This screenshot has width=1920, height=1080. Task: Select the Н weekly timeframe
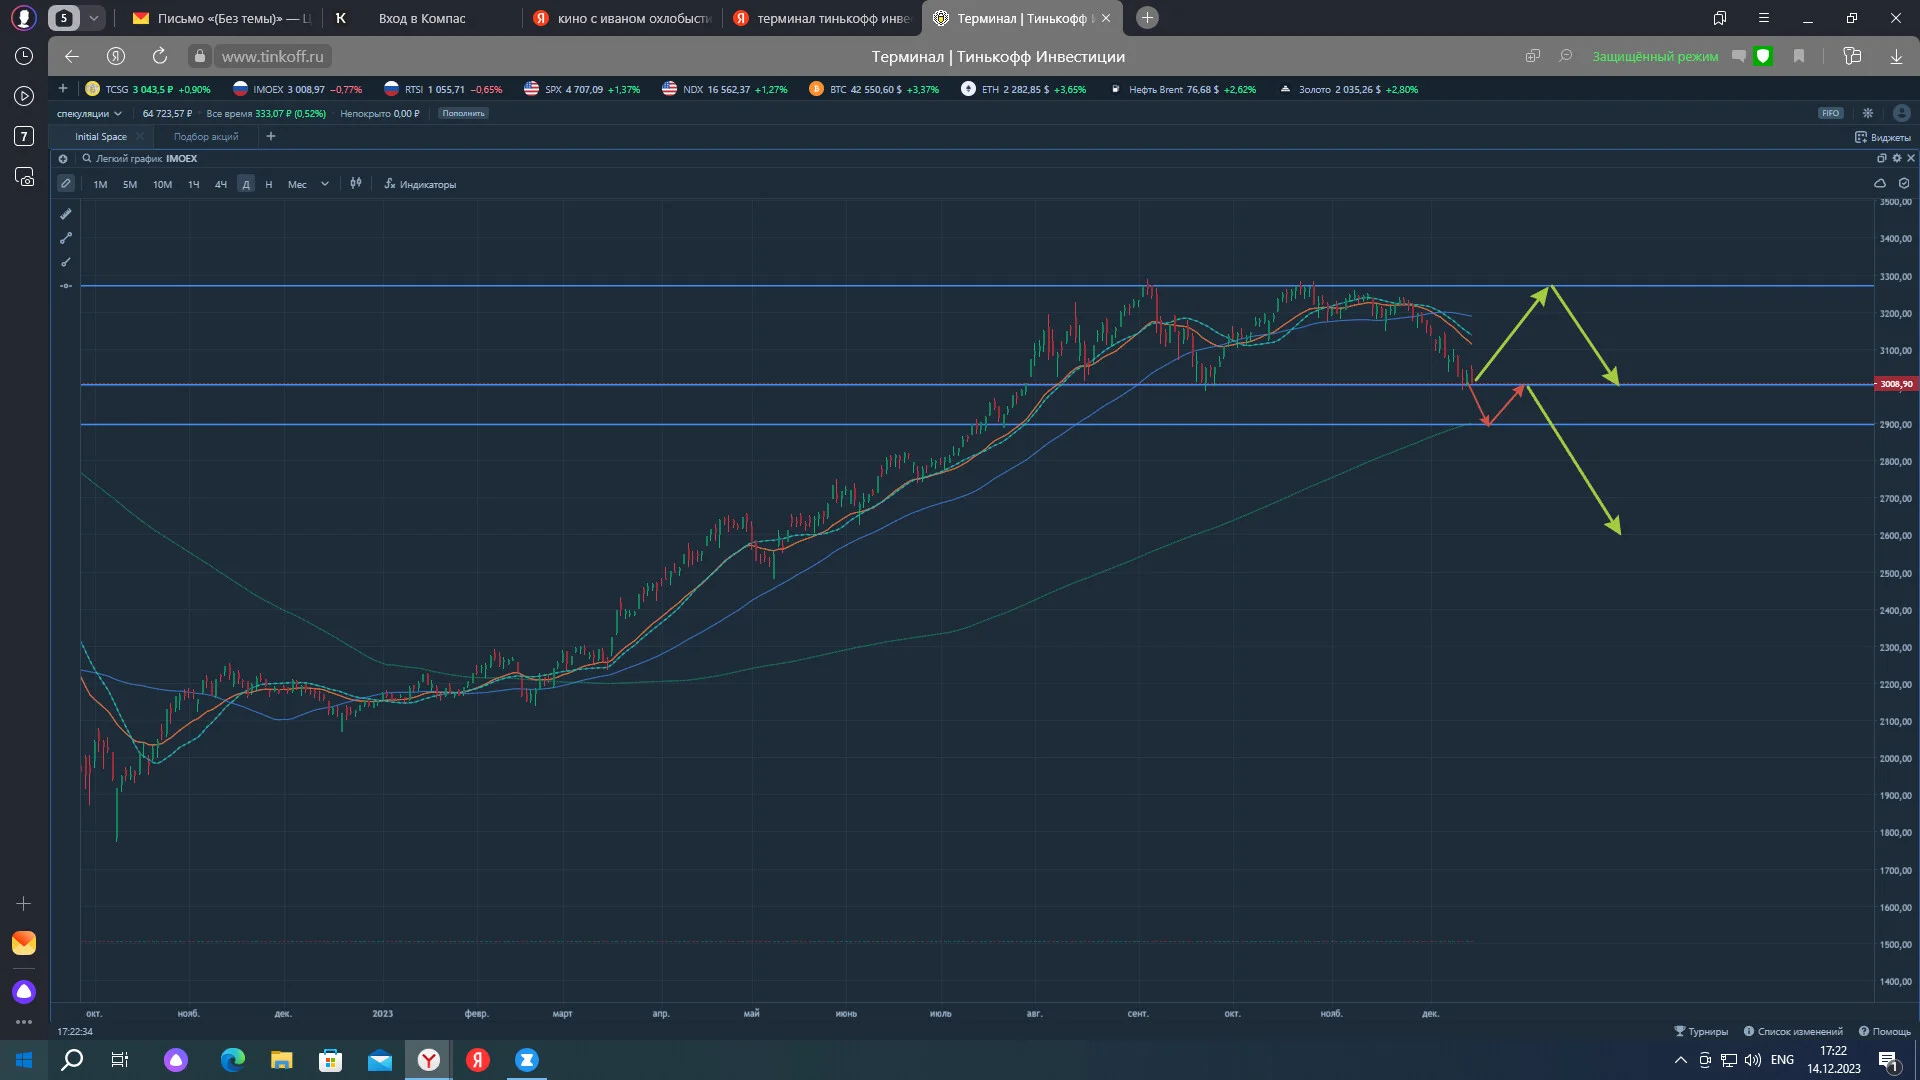(269, 185)
